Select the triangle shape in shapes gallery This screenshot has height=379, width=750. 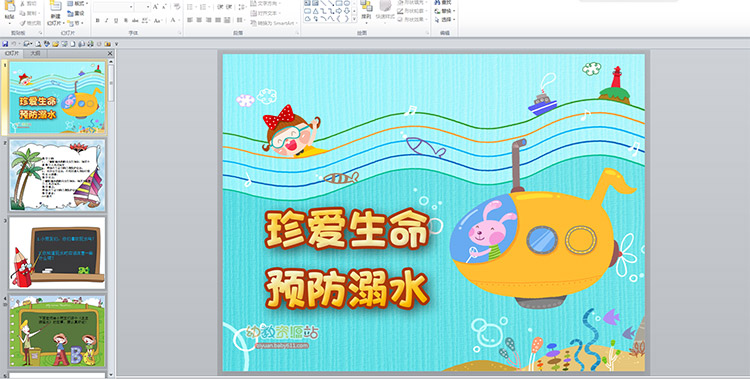click(315, 11)
